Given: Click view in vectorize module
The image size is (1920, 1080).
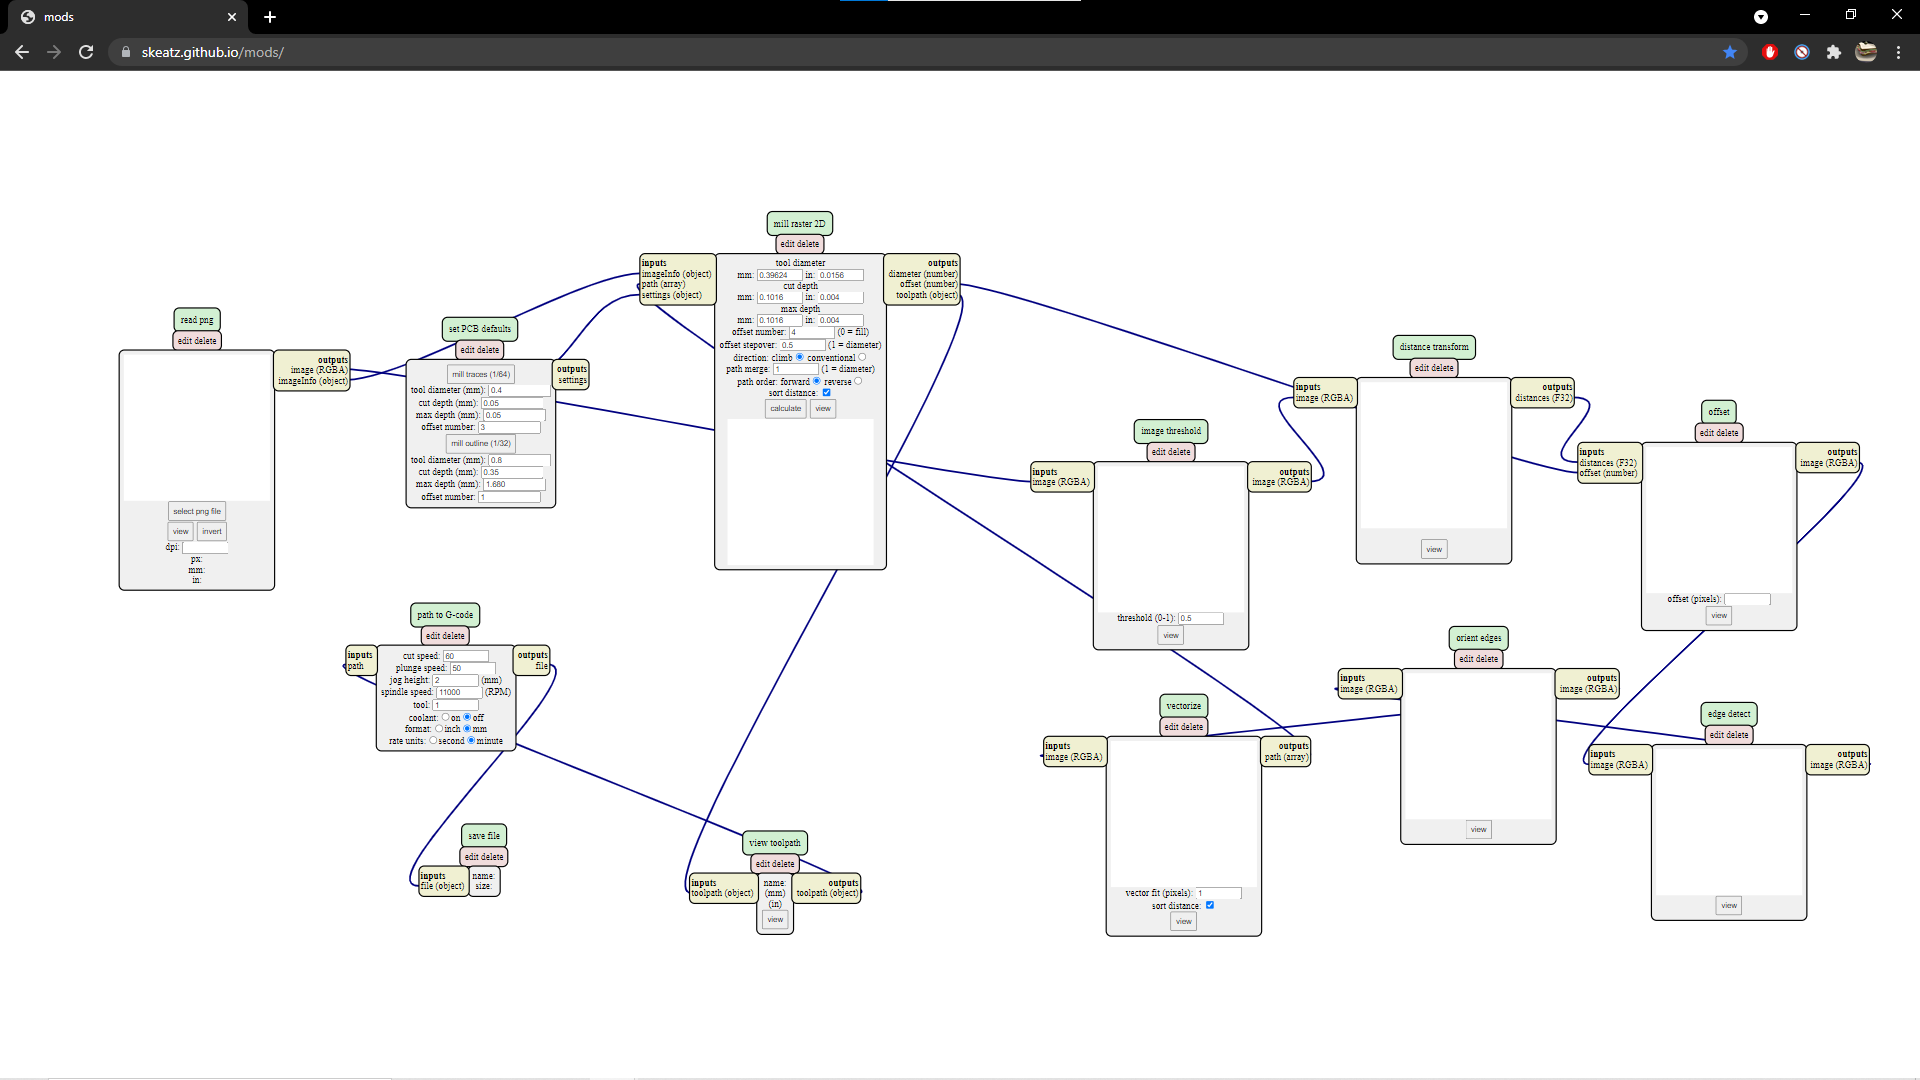Looking at the screenshot, I should pos(1184,921).
